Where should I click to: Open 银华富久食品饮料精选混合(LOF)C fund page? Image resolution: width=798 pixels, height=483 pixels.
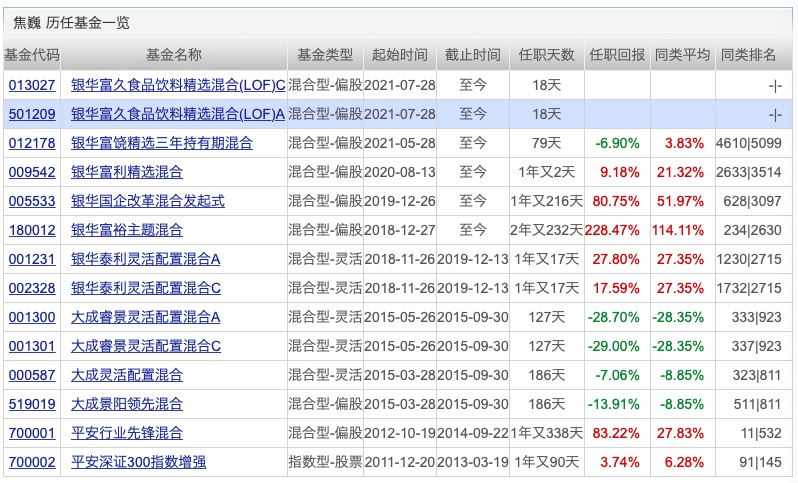pos(178,85)
